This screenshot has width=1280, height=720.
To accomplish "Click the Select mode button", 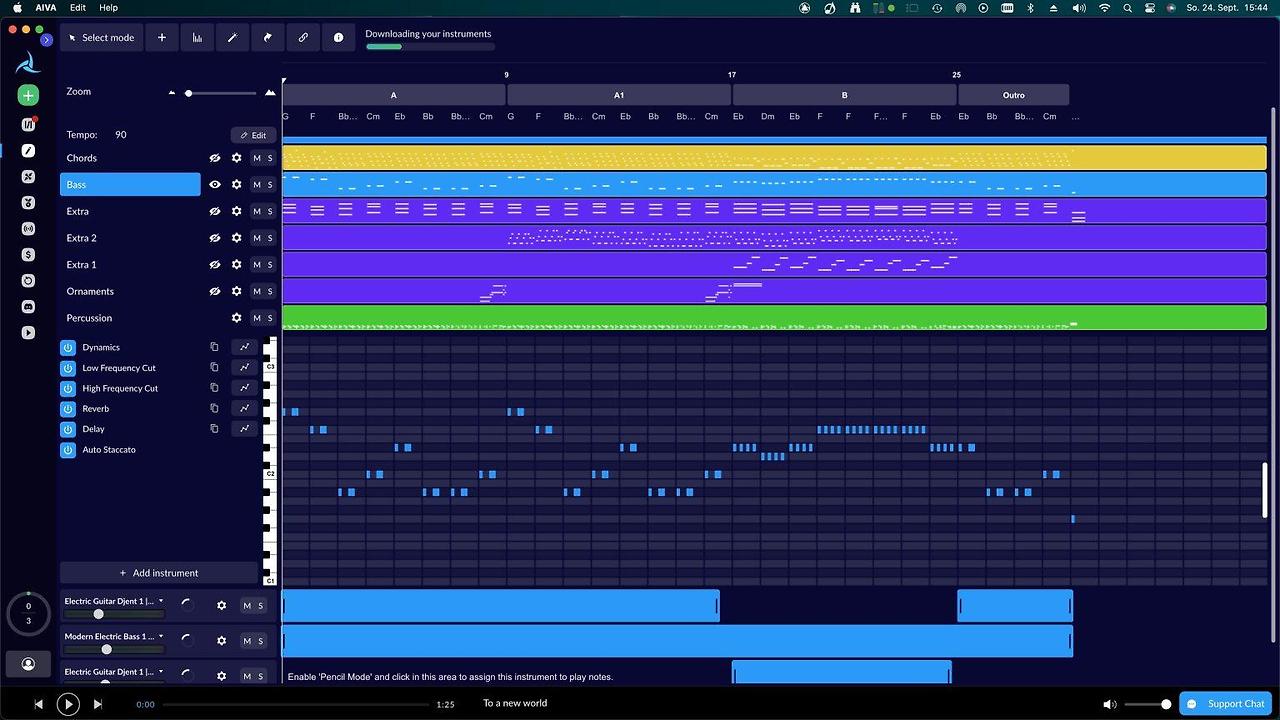I will tap(101, 38).
